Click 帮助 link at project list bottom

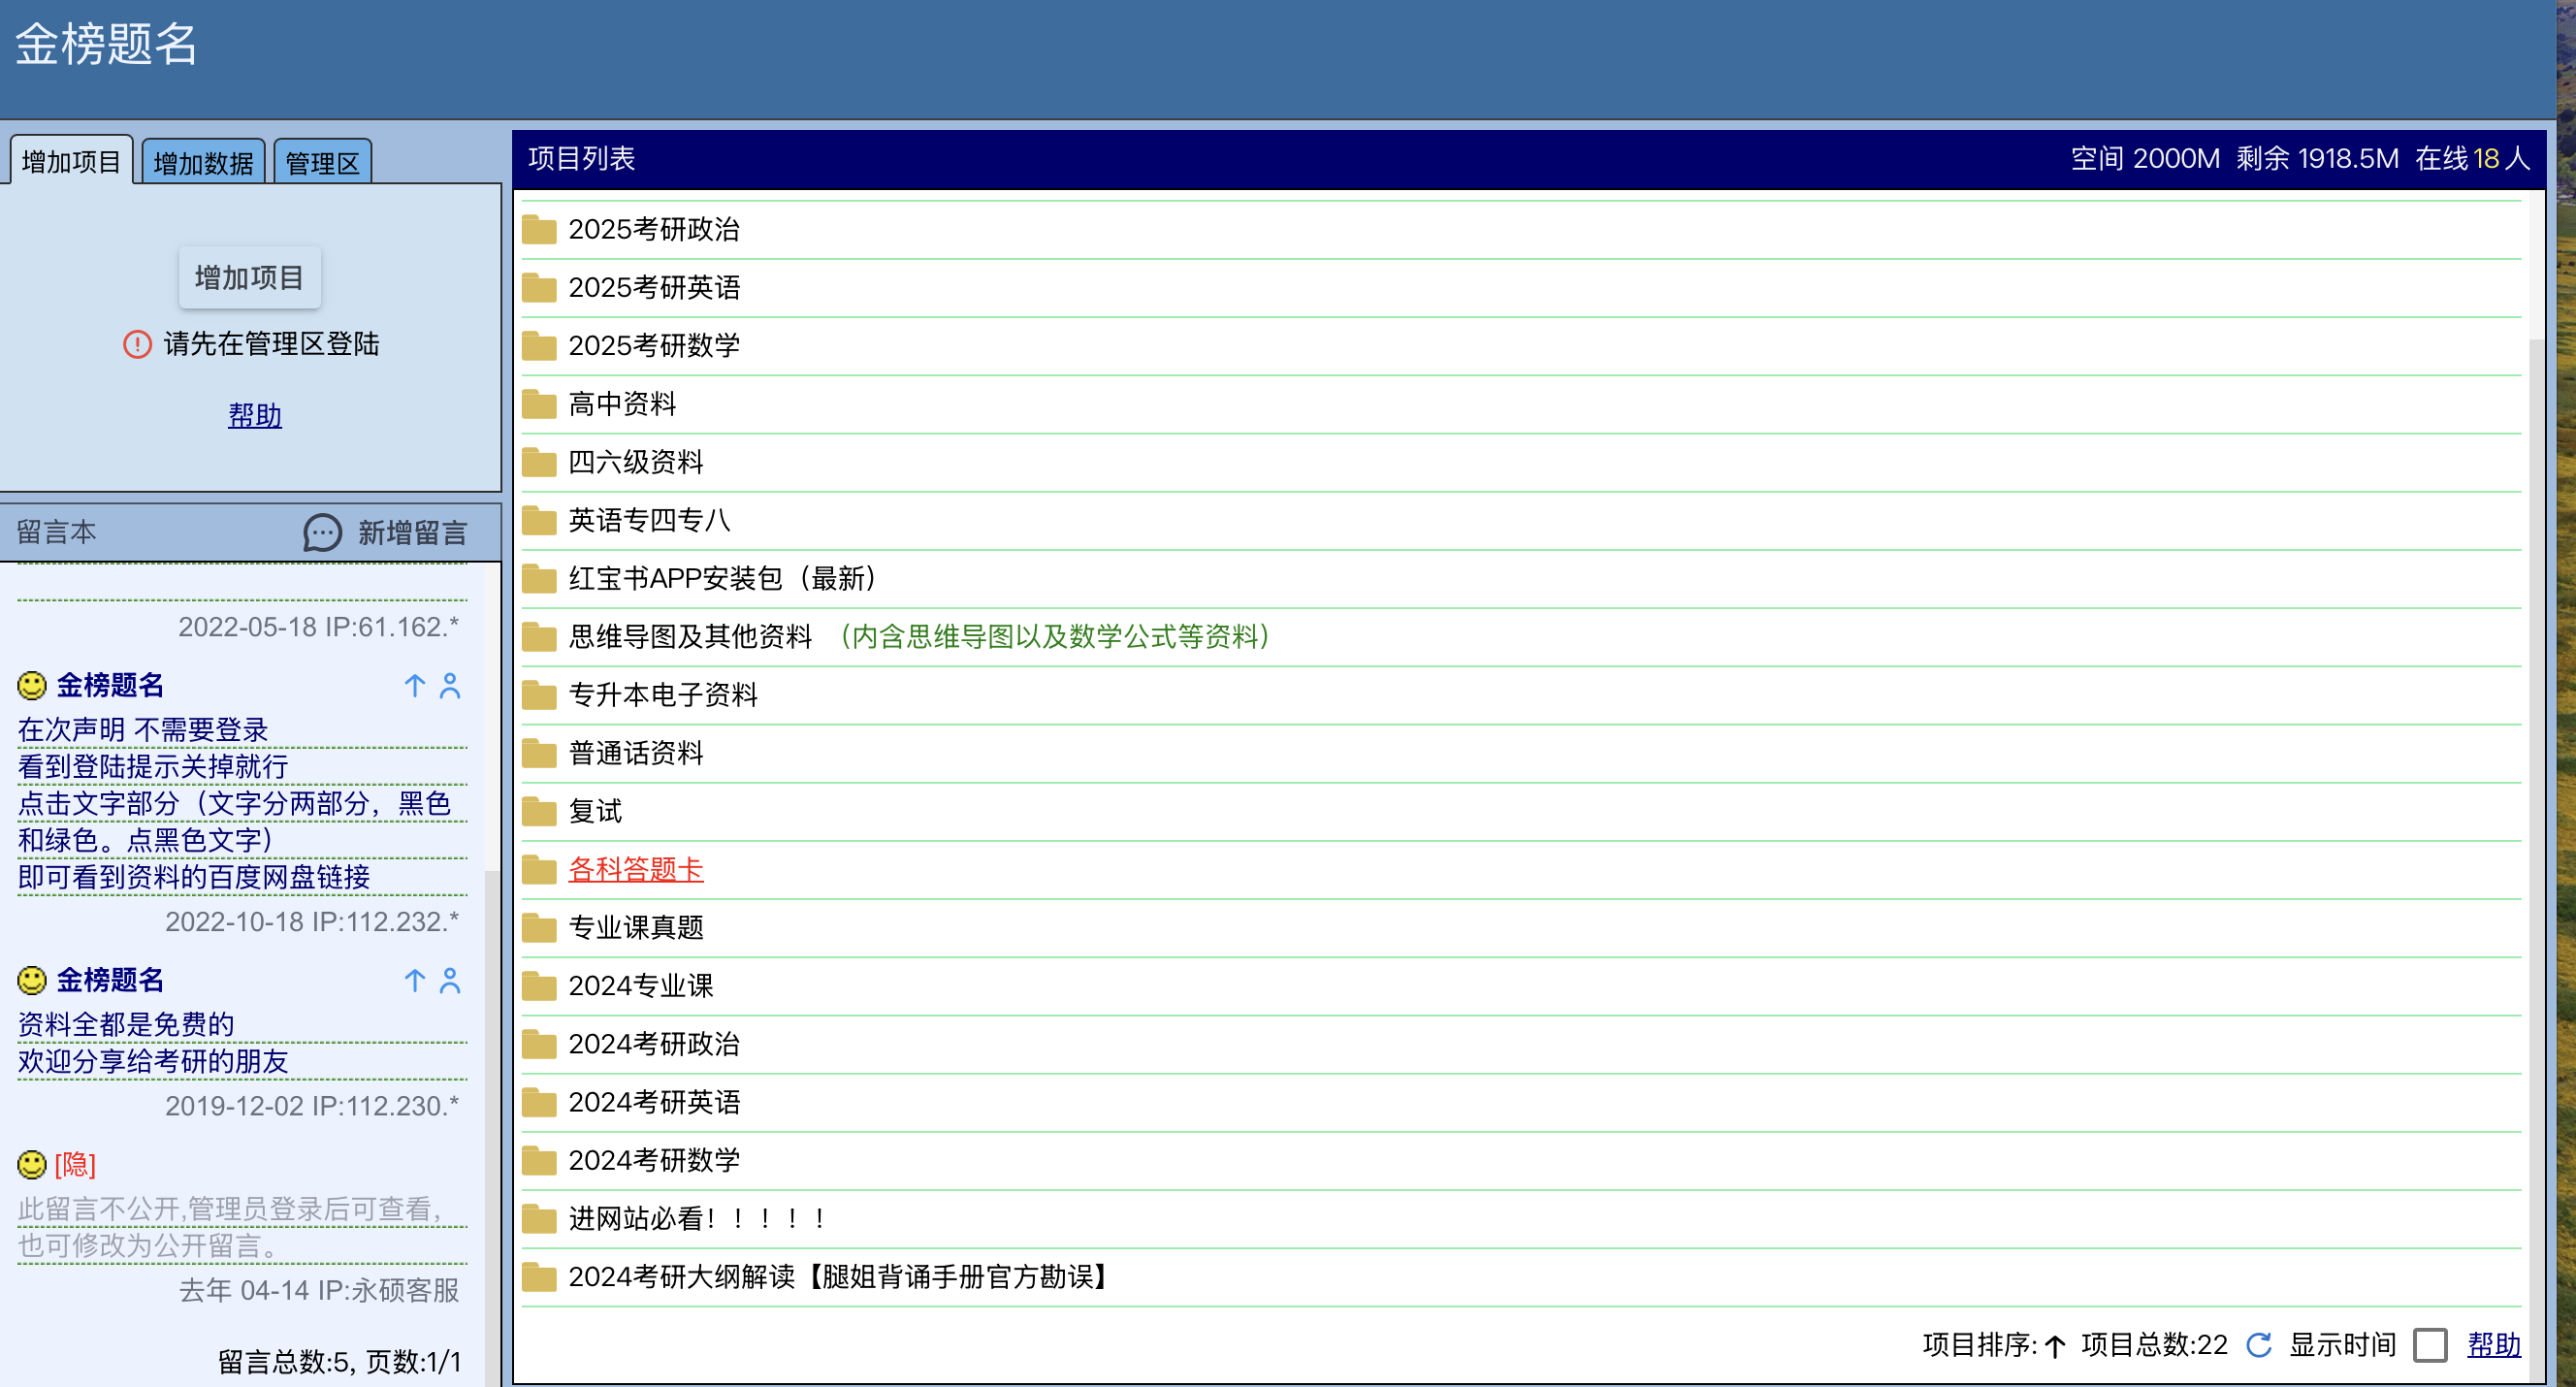2493,1345
